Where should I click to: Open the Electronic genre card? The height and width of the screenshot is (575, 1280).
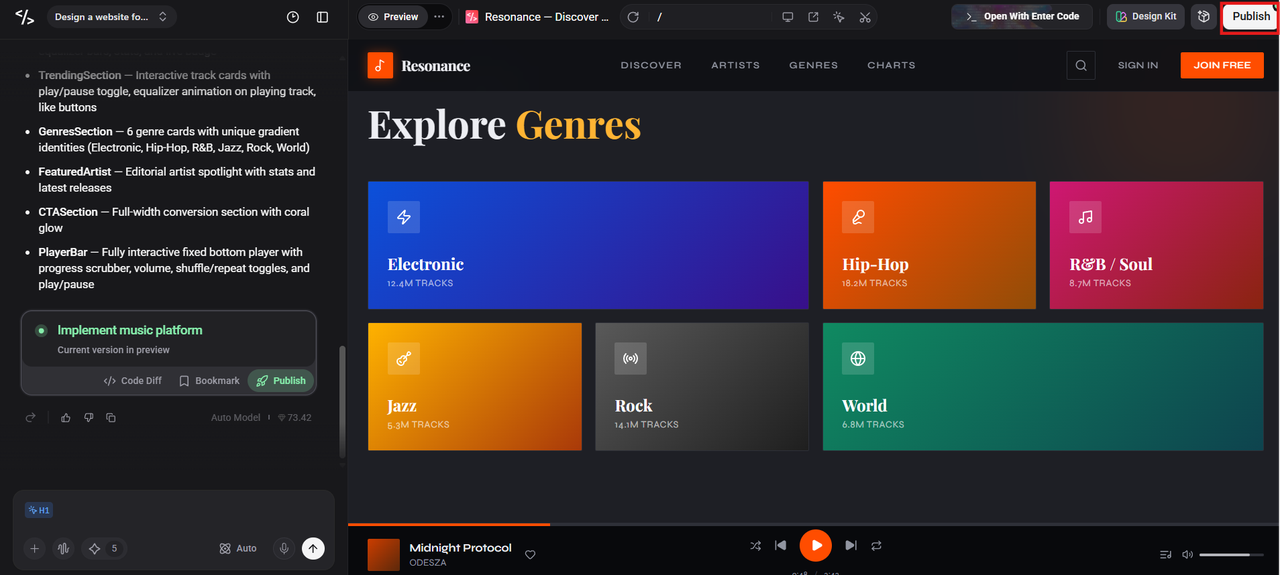point(588,245)
